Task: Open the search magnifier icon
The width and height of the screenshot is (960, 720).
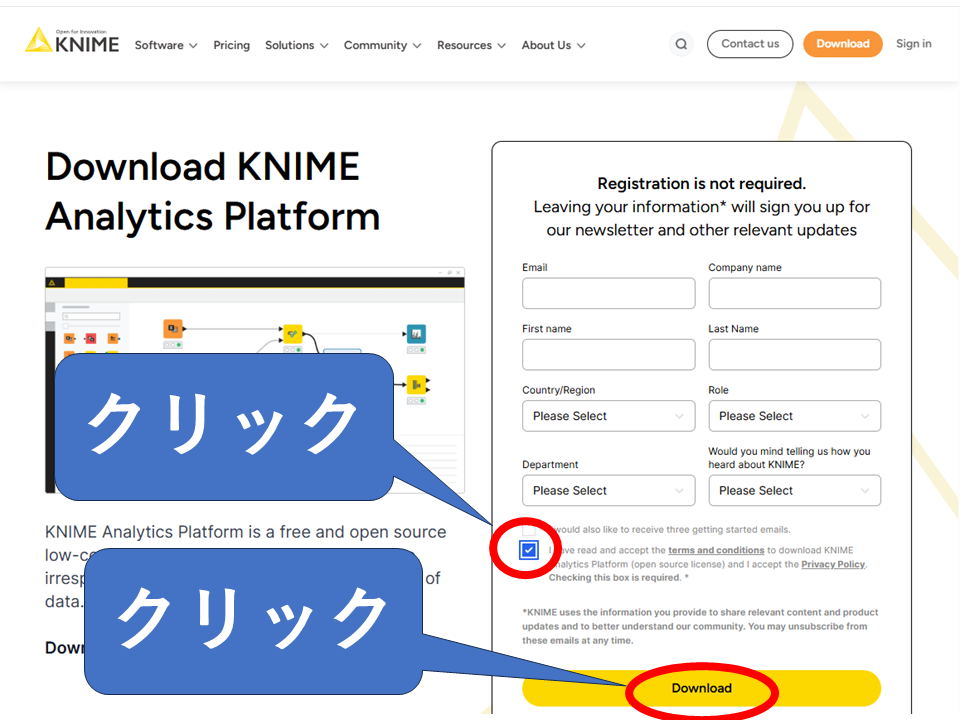Action: click(x=681, y=44)
